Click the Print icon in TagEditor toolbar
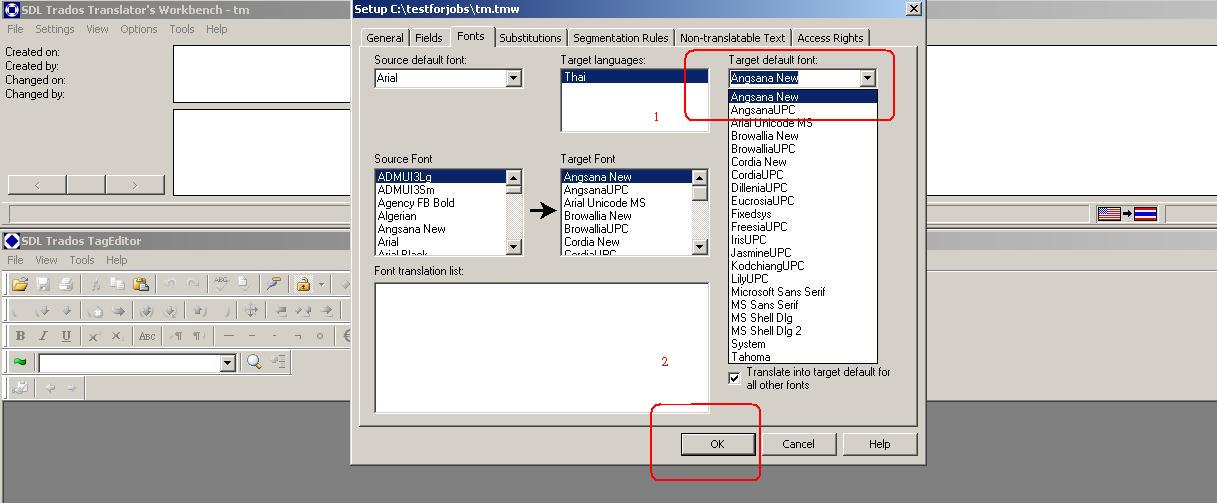Viewport: 1217px width, 503px height. click(x=66, y=285)
